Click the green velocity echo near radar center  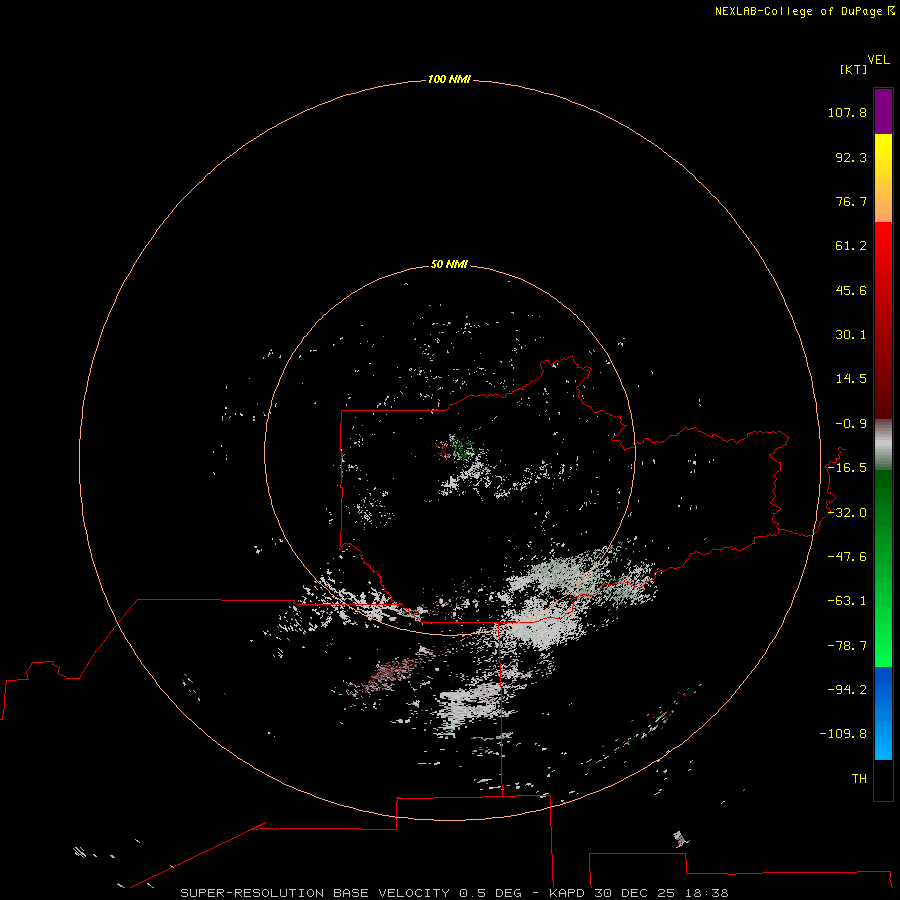coord(460,447)
